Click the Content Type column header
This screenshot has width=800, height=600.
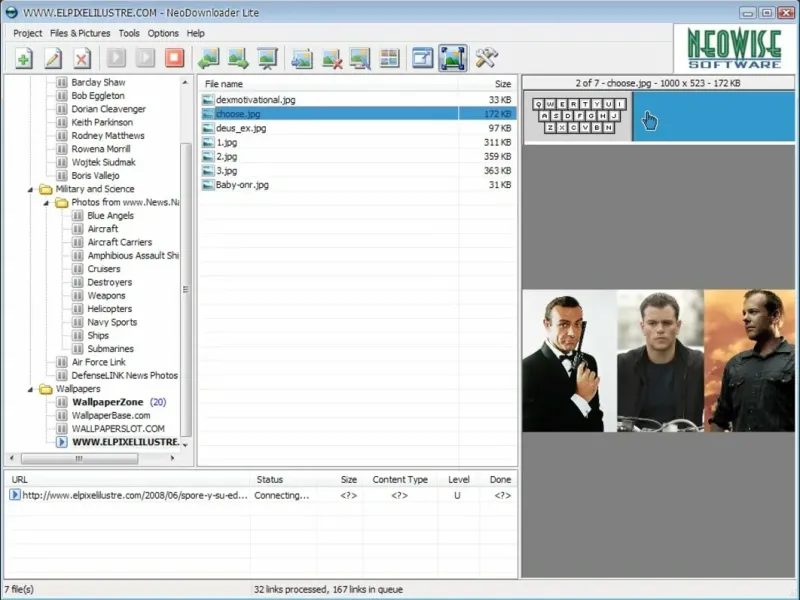(400, 480)
